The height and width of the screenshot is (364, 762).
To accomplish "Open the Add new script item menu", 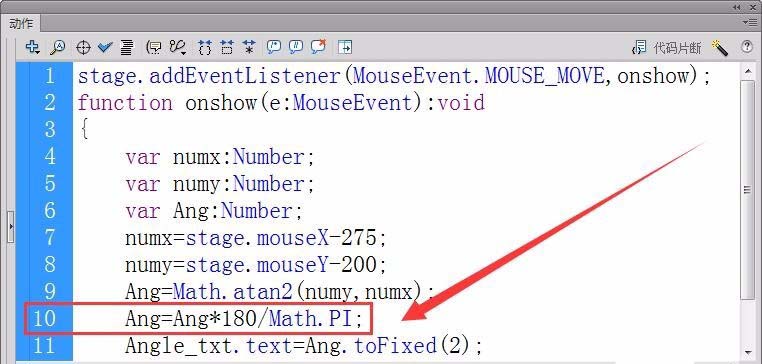I will (33, 47).
